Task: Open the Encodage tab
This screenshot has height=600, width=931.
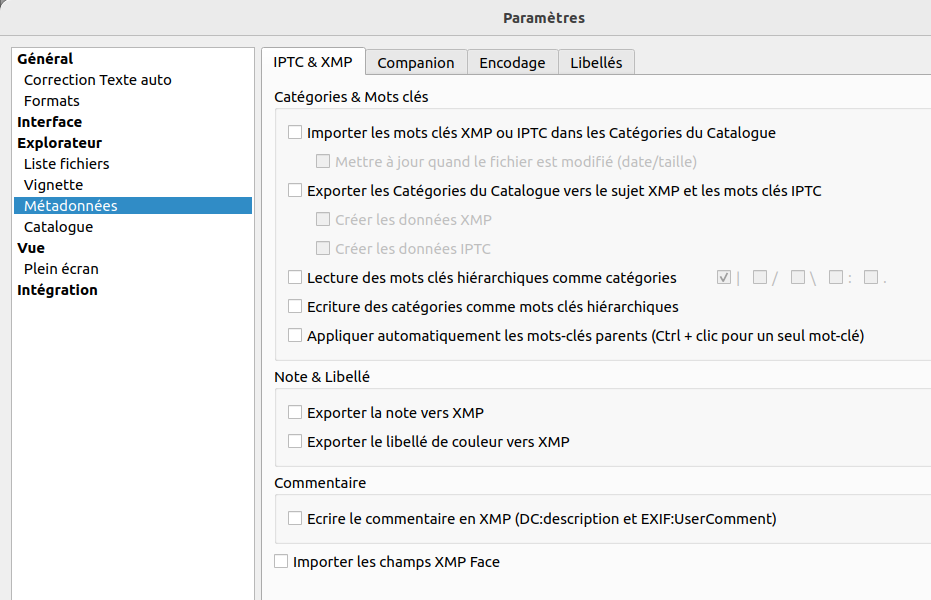Action: (x=512, y=62)
